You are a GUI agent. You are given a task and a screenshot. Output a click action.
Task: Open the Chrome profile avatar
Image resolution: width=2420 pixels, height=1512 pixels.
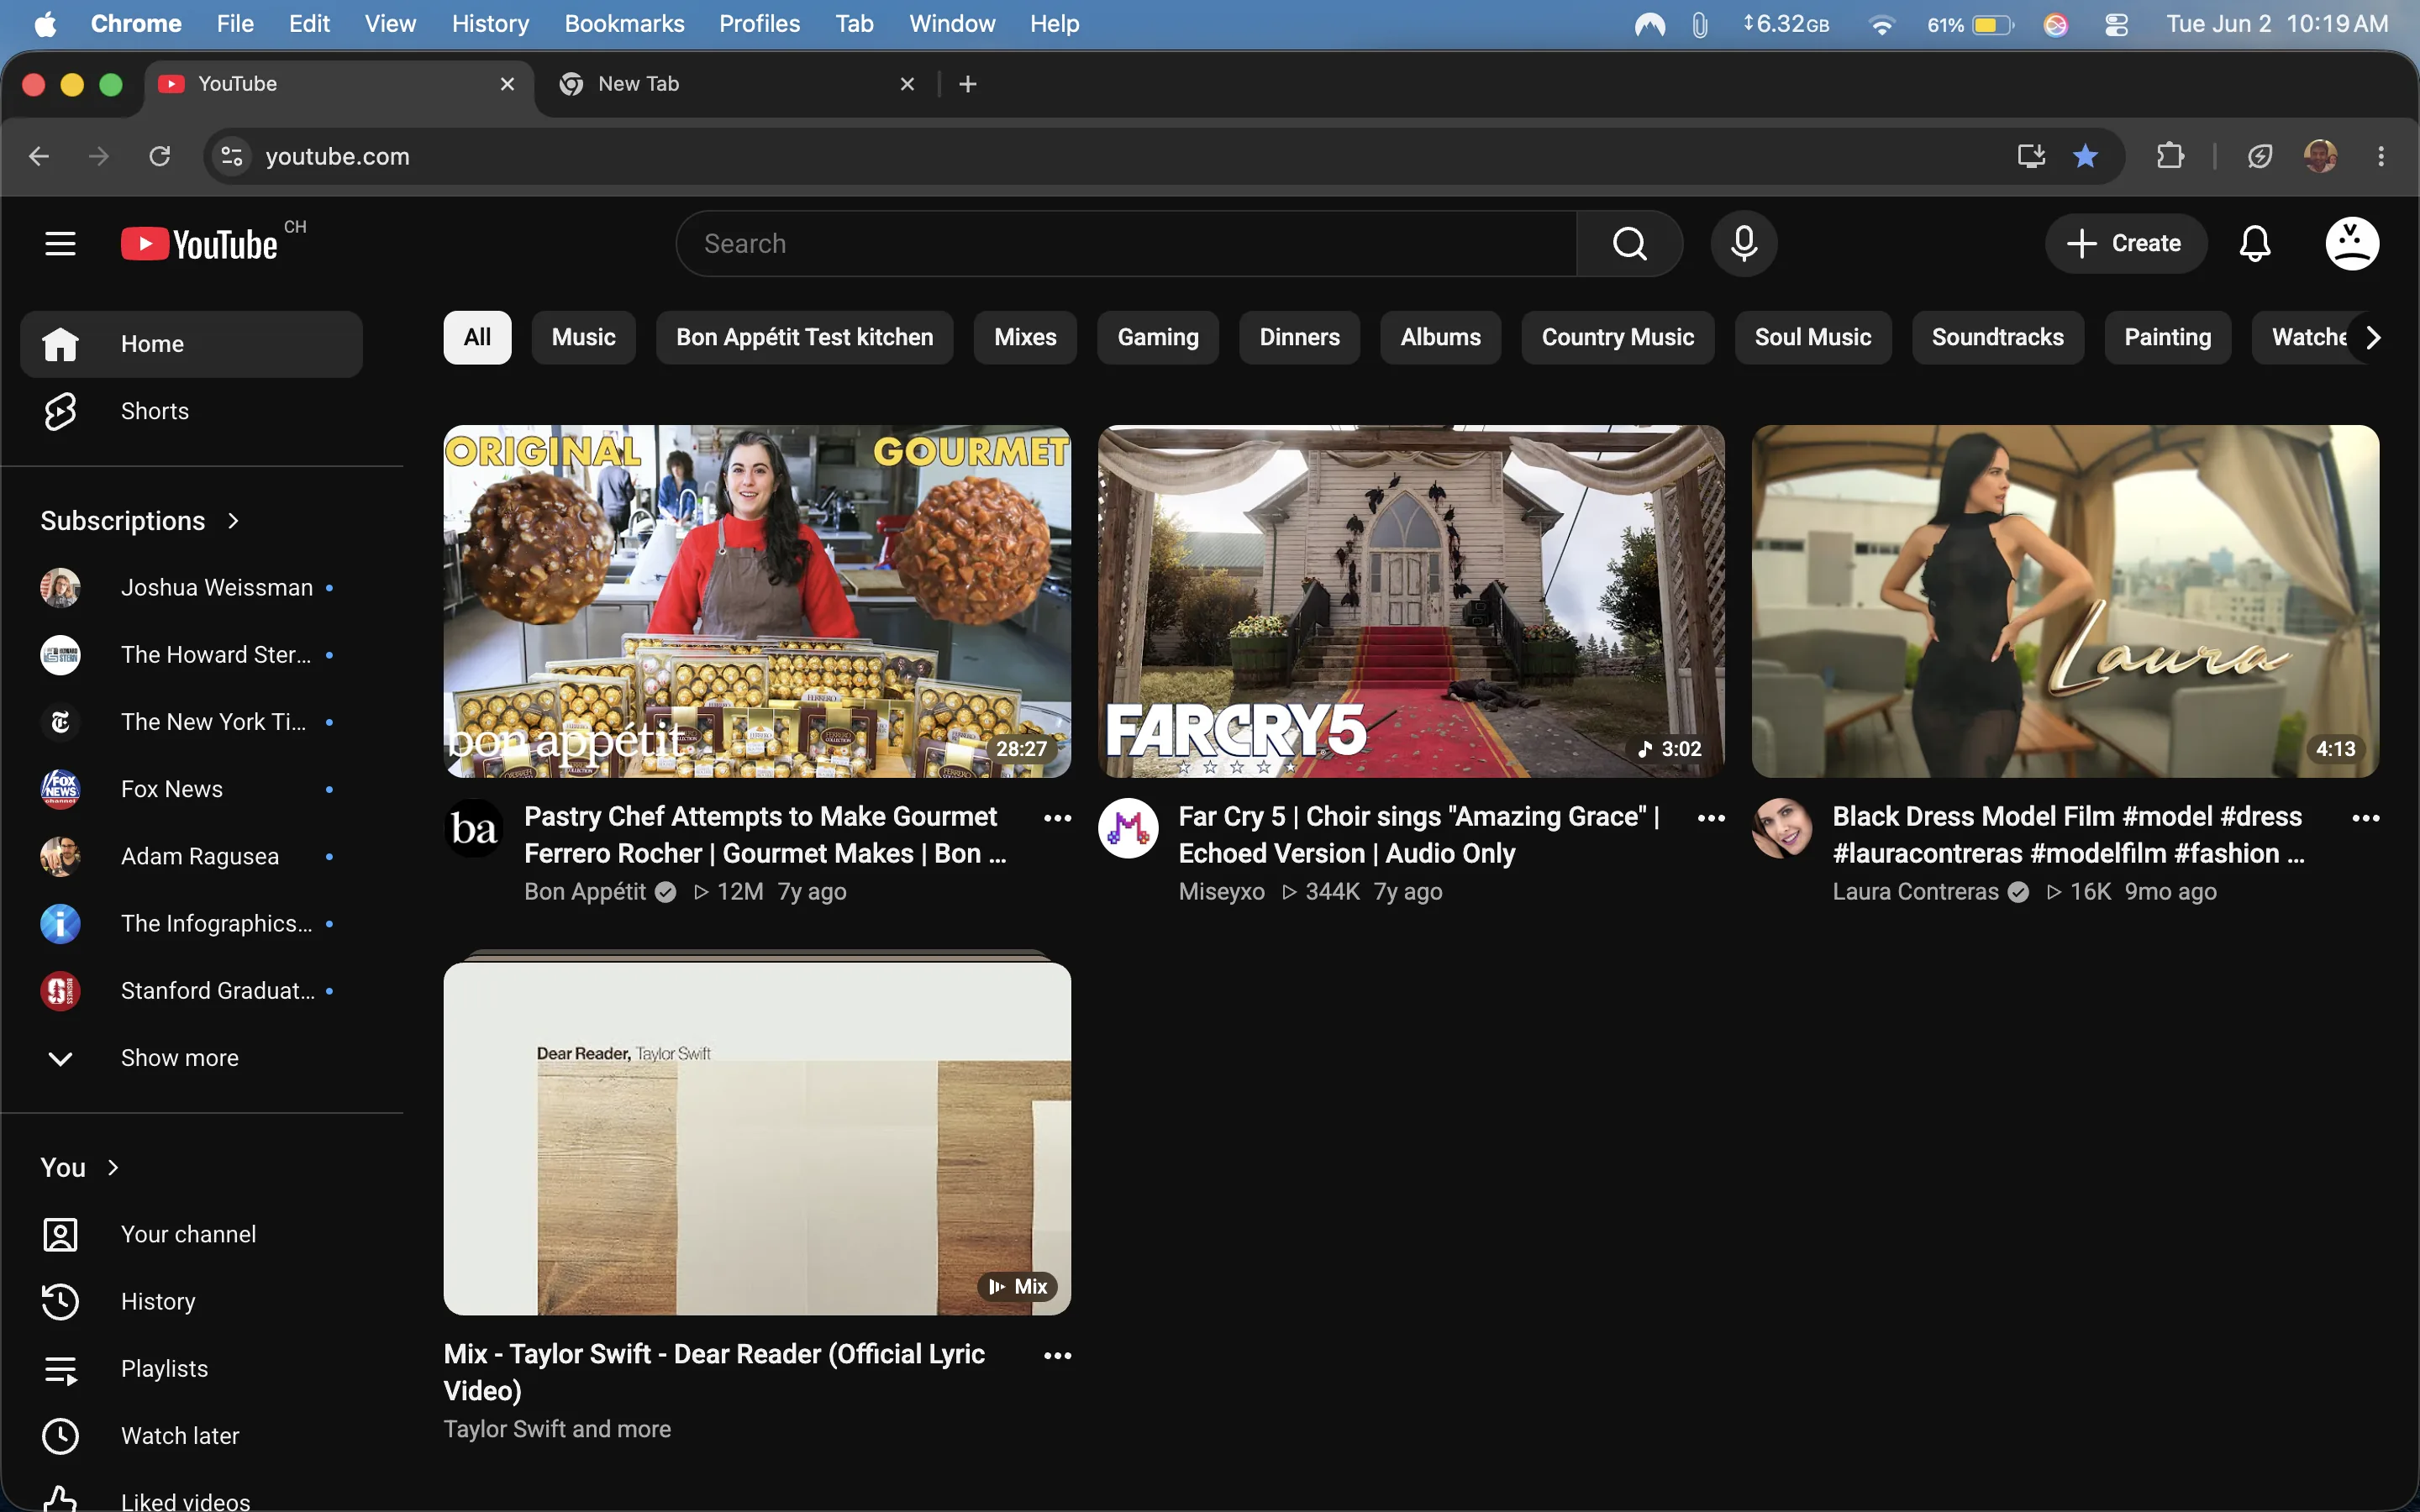point(2320,156)
